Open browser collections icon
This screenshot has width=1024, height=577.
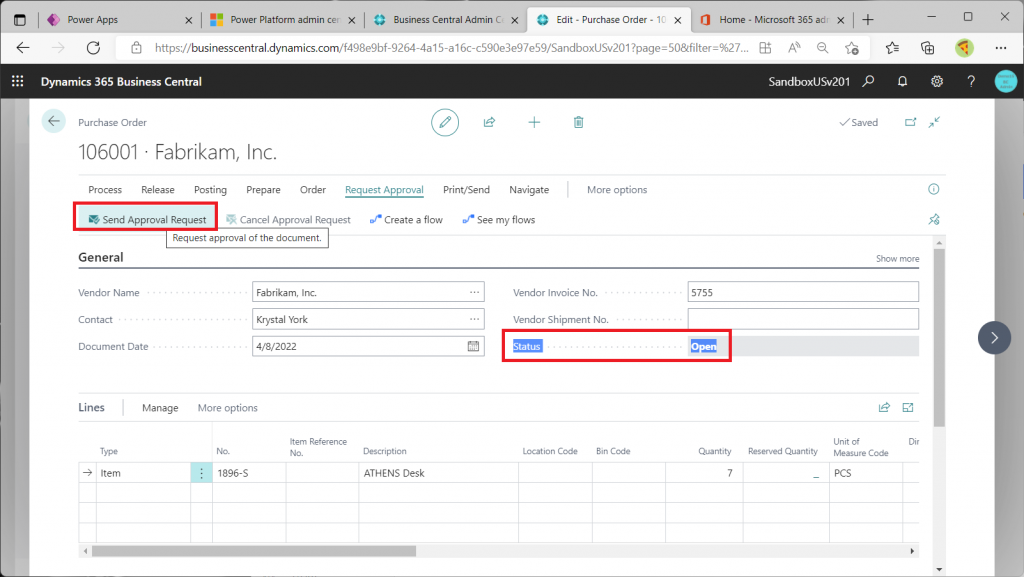pyautogui.click(x=927, y=48)
